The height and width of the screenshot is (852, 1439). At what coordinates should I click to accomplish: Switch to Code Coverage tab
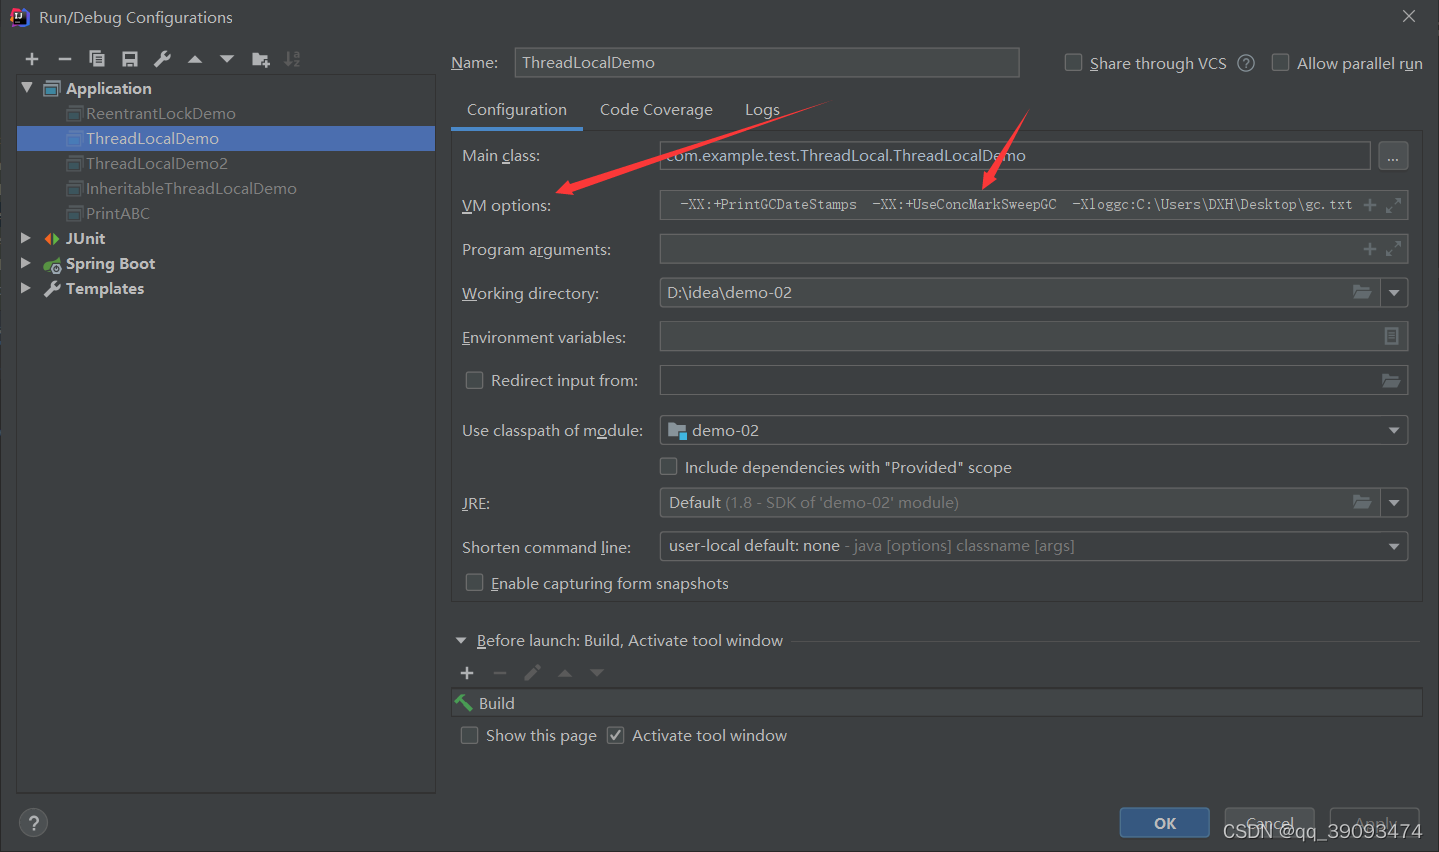pos(656,110)
